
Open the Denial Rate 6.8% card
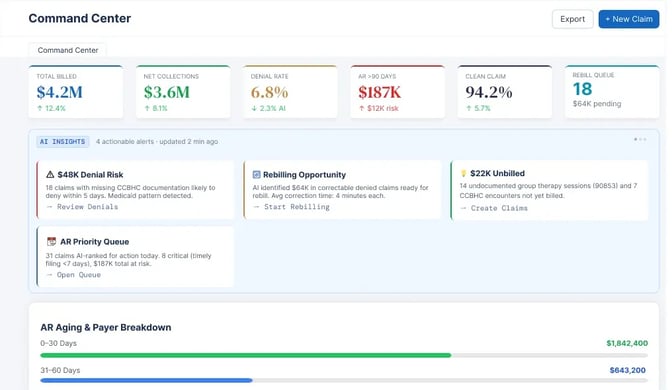(290, 92)
